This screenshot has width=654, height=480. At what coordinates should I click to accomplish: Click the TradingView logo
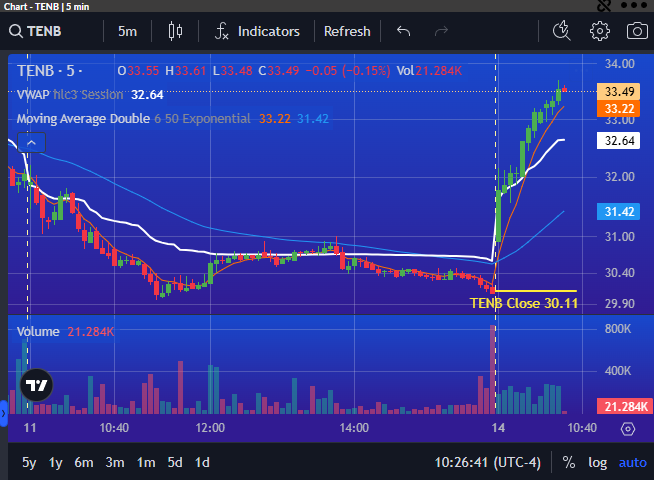[x=37, y=385]
